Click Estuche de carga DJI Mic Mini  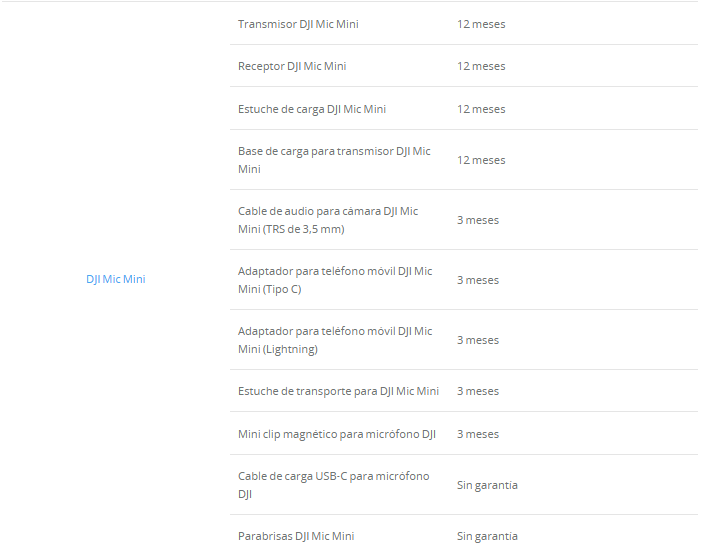pyautogui.click(x=311, y=109)
